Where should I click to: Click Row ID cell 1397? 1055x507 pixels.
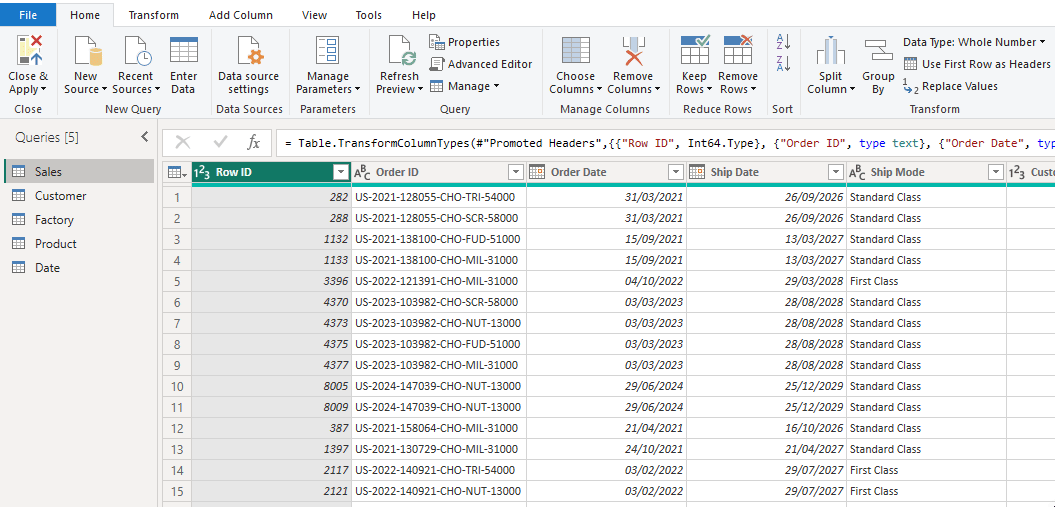[271, 449]
